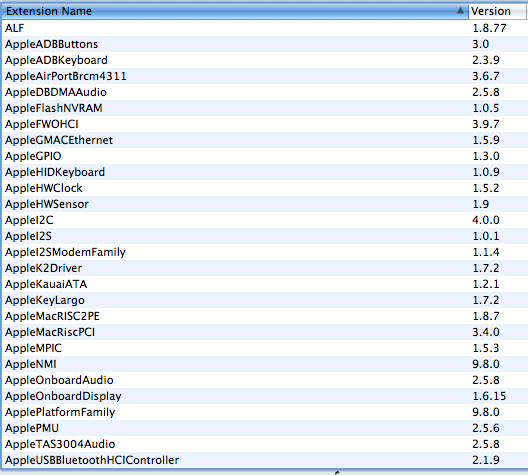Select the AppleNMI row
The width and height of the screenshot is (528, 475).
click(x=265, y=364)
